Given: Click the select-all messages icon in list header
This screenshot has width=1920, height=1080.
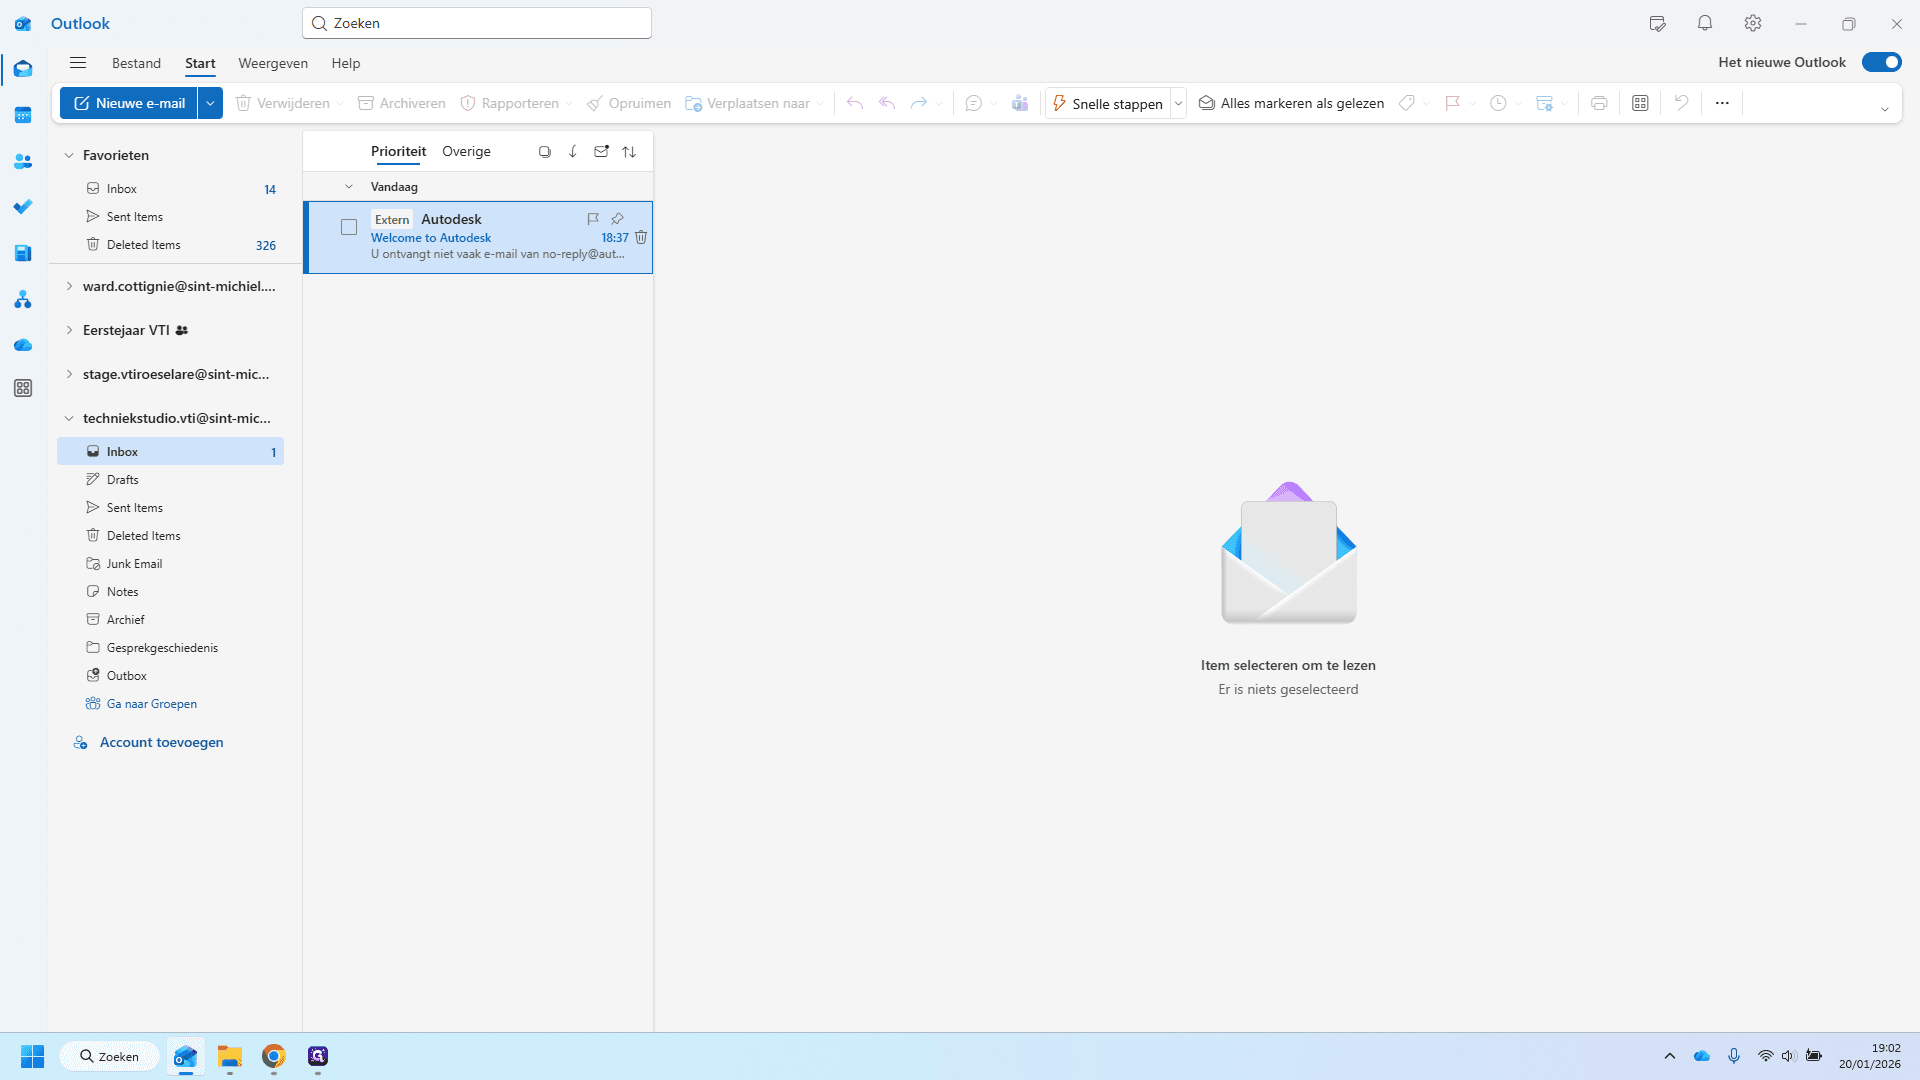Looking at the screenshot, I should [545, 152].
